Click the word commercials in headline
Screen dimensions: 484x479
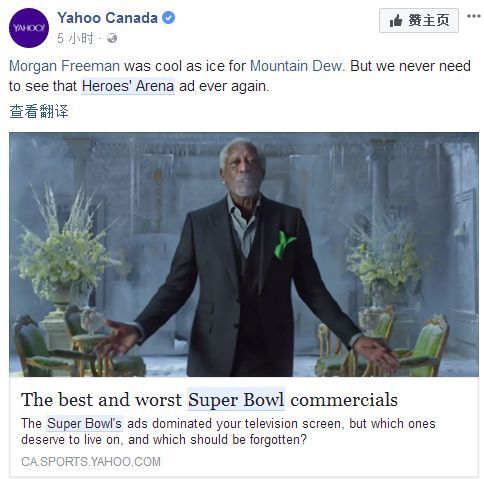point(344,399)
